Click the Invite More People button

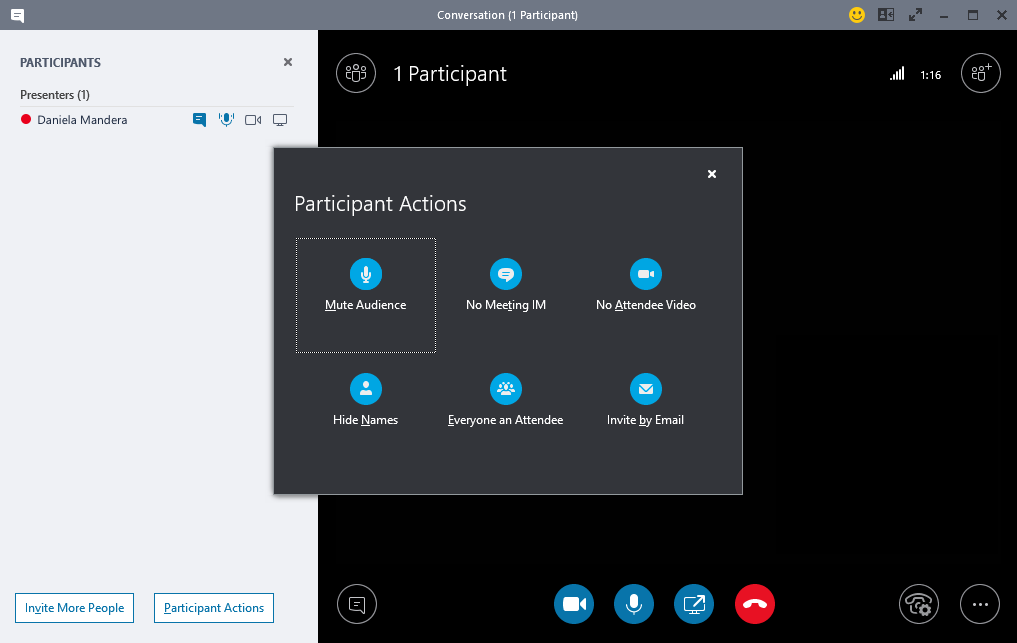74,607
